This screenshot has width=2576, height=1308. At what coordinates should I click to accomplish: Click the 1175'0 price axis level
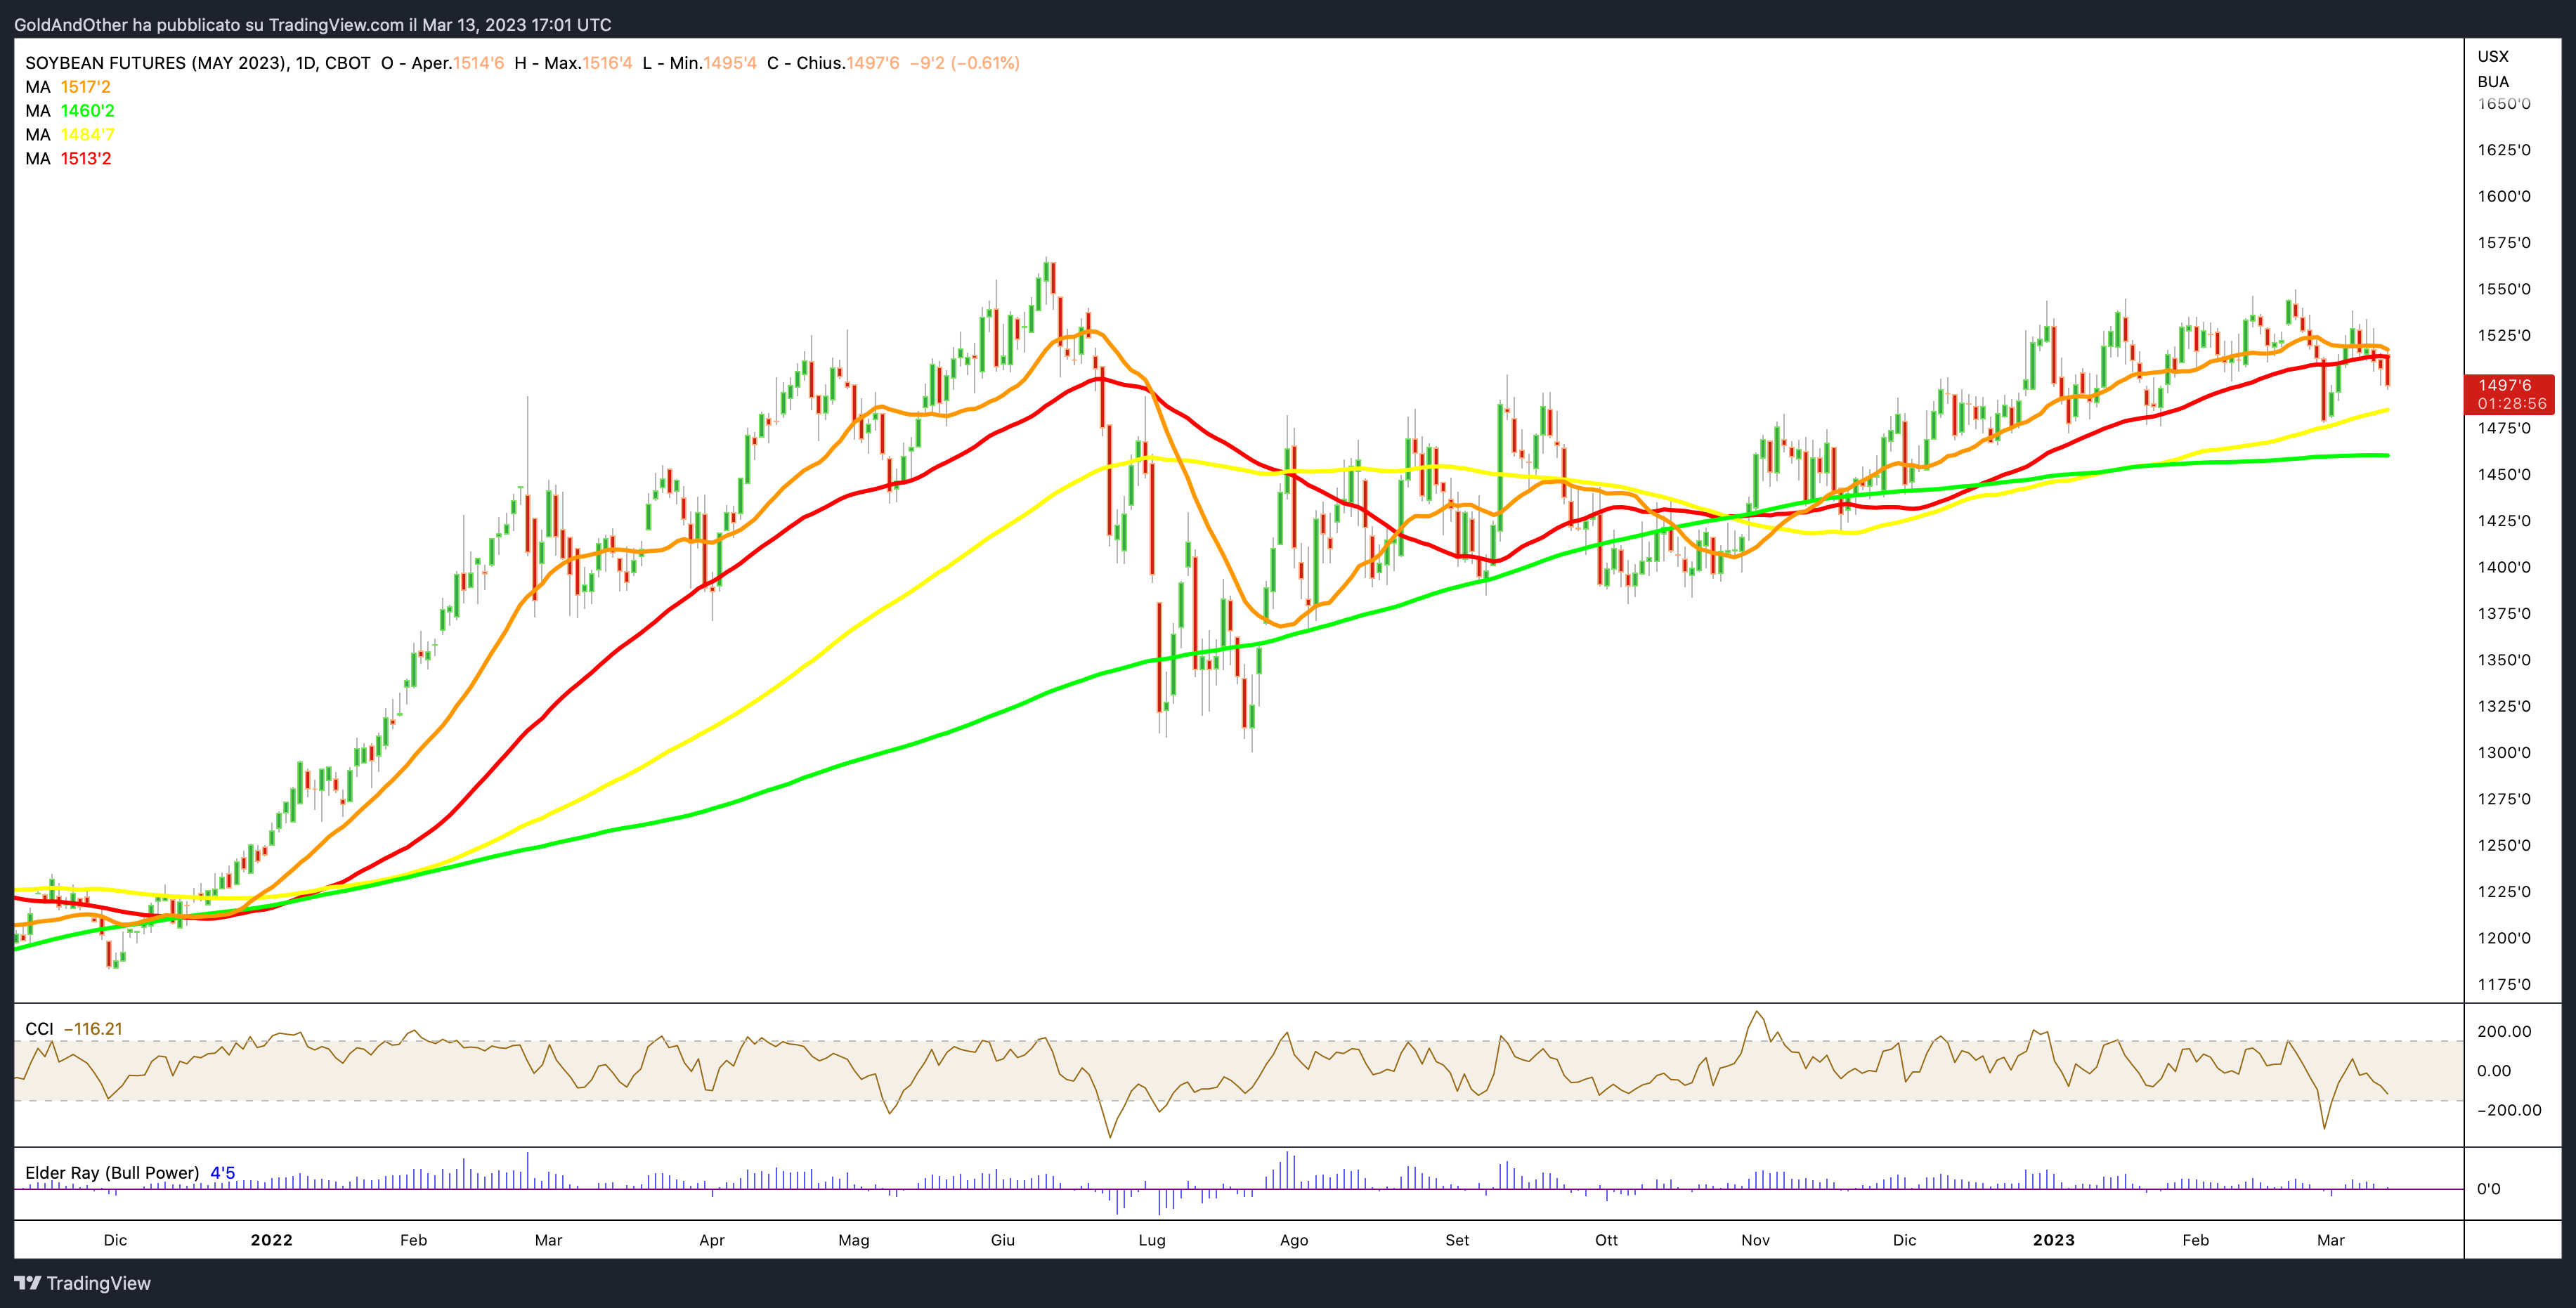2504,984
